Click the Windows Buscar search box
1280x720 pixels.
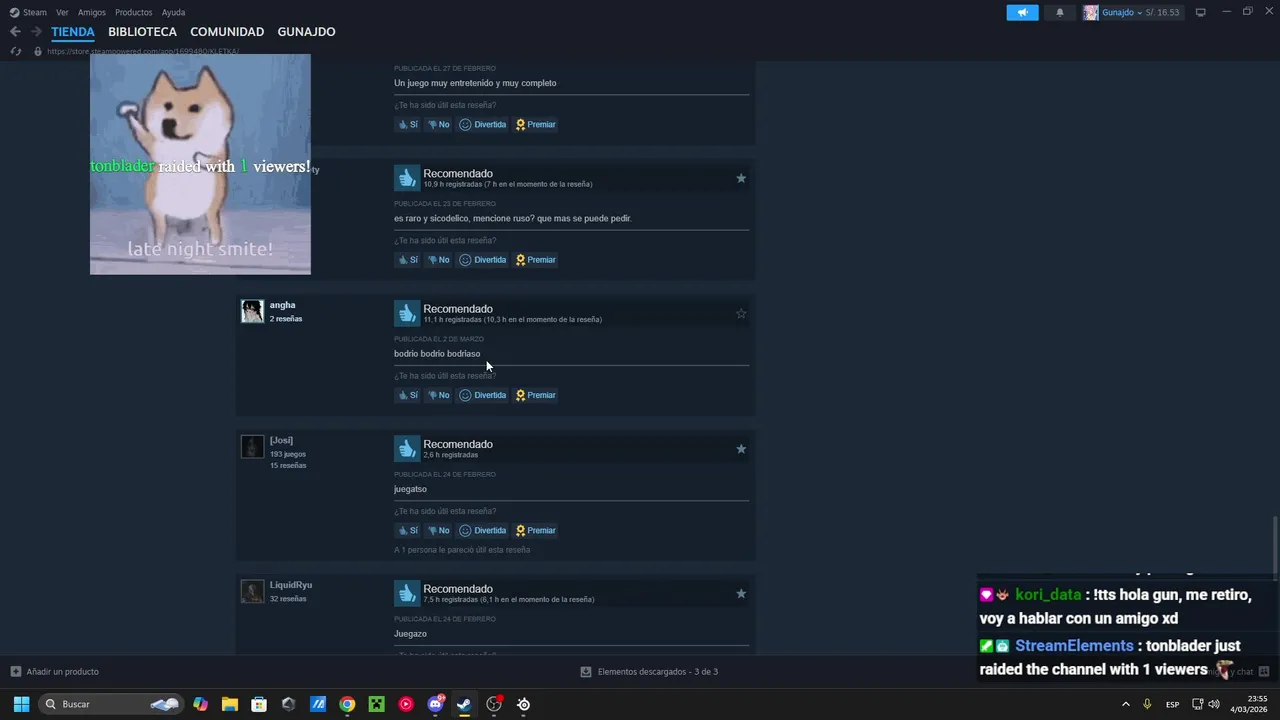point(111,704)
